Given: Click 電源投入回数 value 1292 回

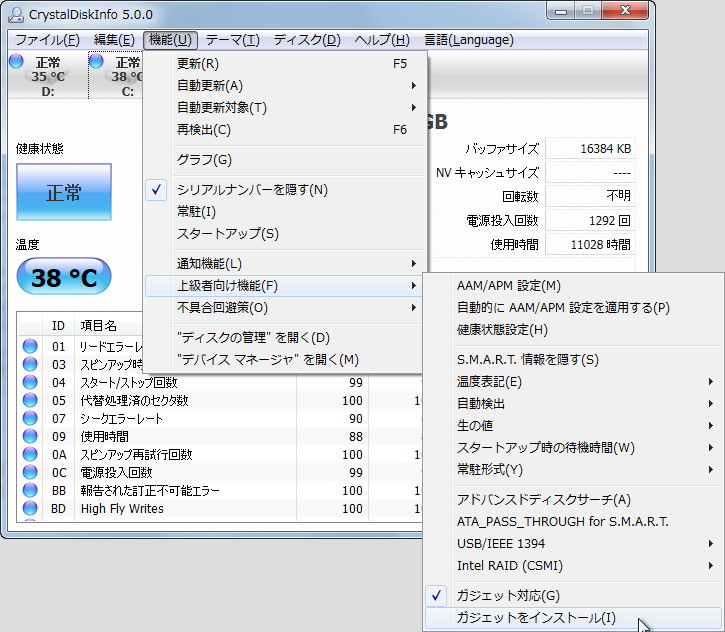Looking at the screenshot, I should pyautogui.click(x=590, y=221).
